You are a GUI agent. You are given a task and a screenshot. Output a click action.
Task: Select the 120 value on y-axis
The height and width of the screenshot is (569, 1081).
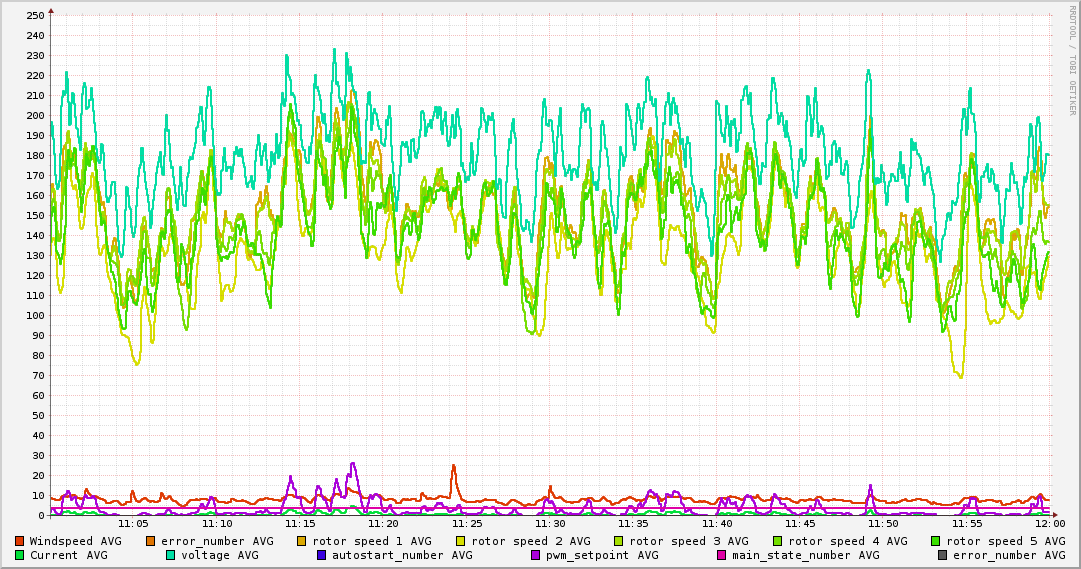[35, 275]
